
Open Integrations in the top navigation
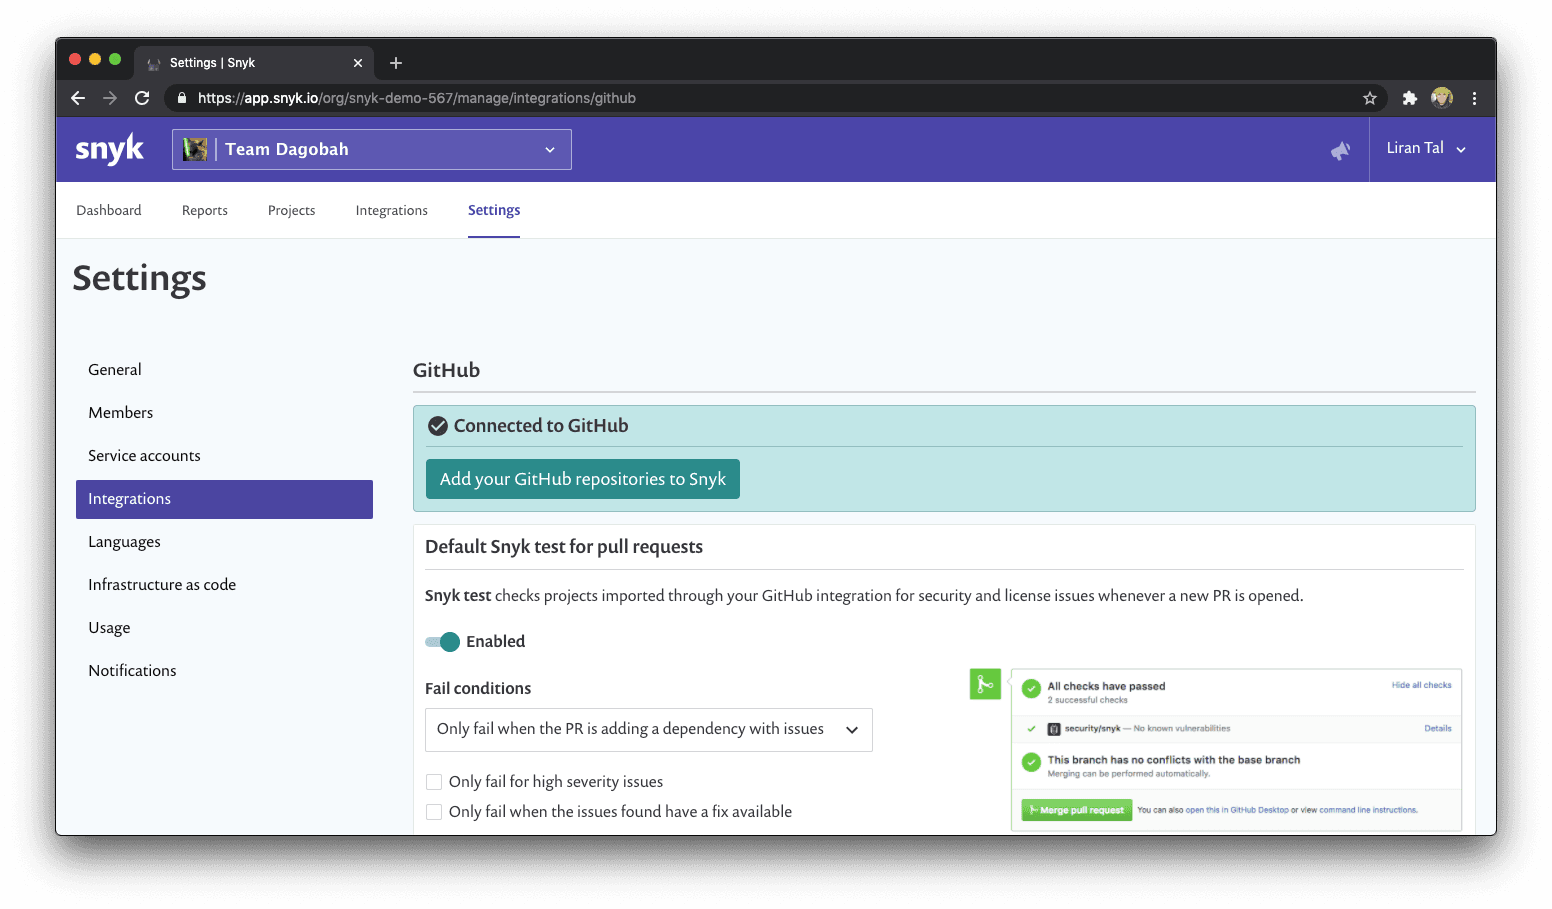pos(392,210)
